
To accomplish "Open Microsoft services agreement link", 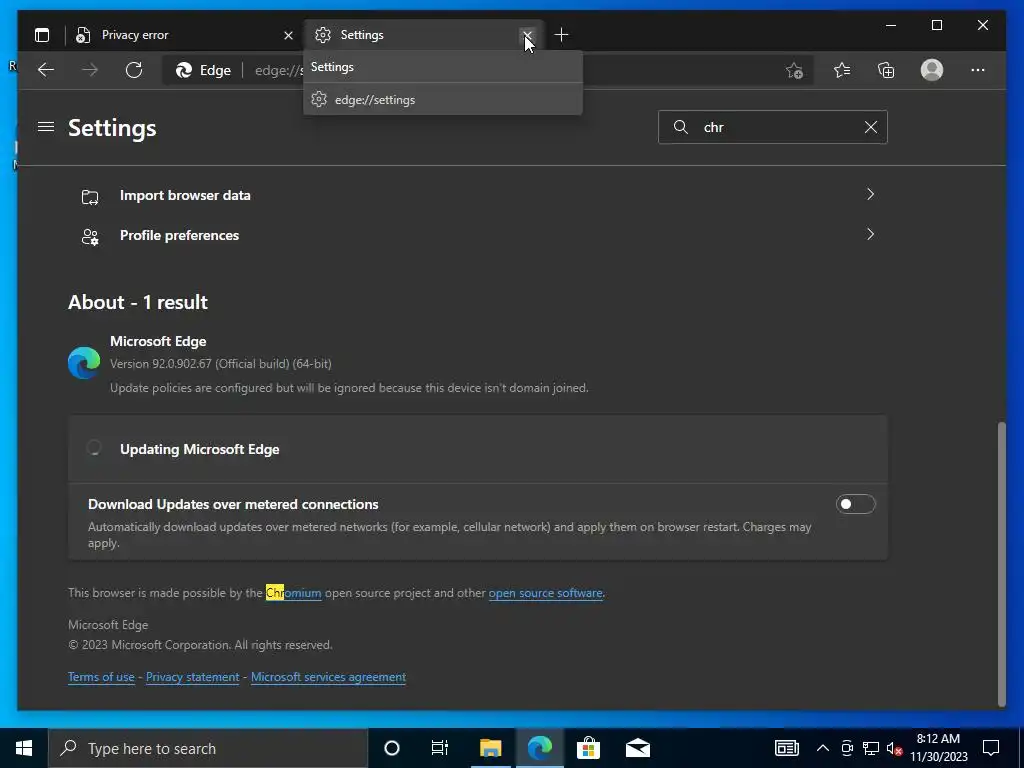I will click(328, 677).
